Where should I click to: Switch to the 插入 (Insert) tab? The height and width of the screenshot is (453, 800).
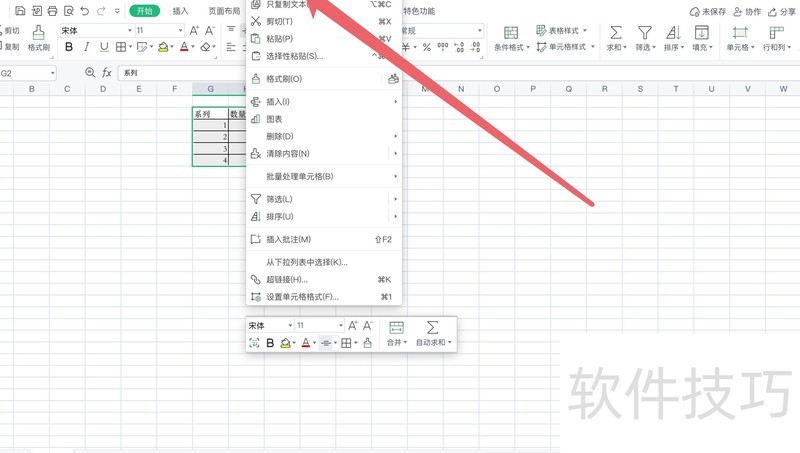[180, 11]
